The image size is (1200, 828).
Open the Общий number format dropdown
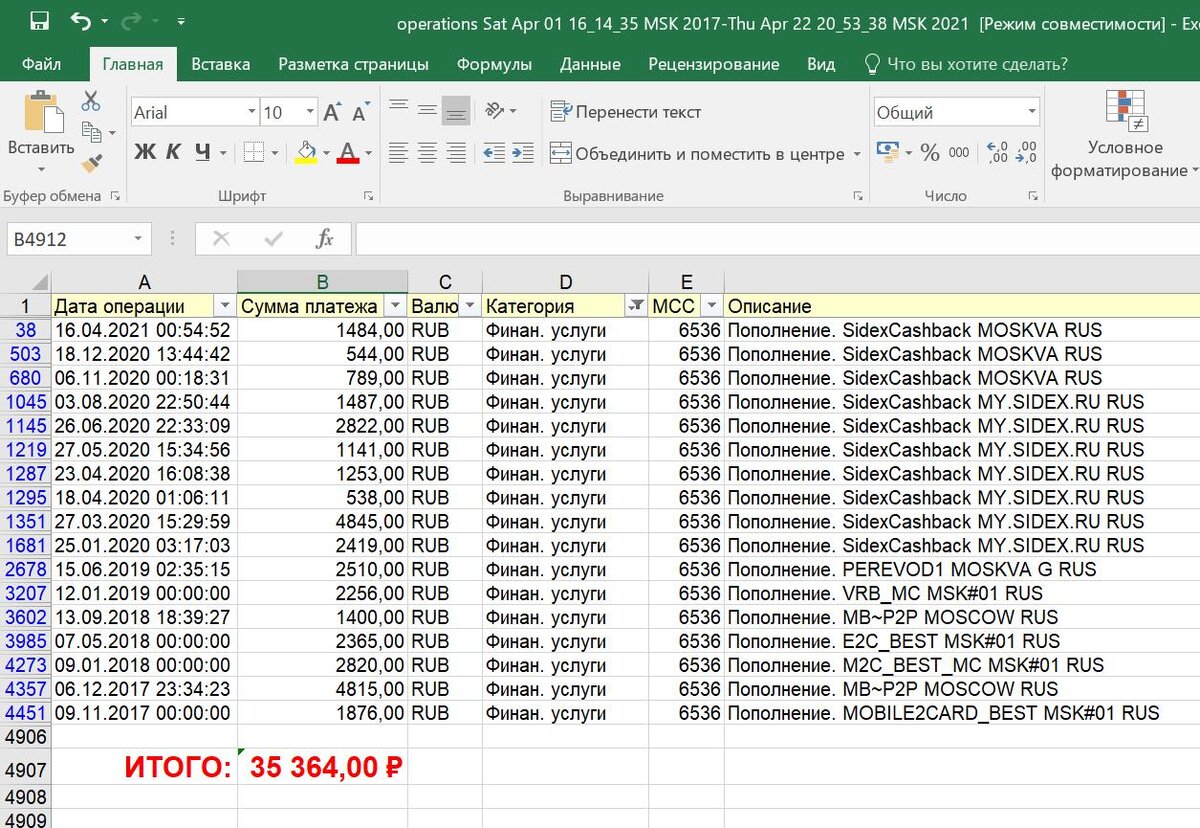click(x=1032, y=112)
